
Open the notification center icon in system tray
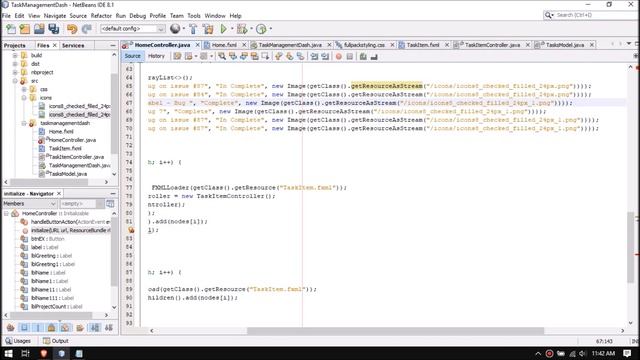627,353
